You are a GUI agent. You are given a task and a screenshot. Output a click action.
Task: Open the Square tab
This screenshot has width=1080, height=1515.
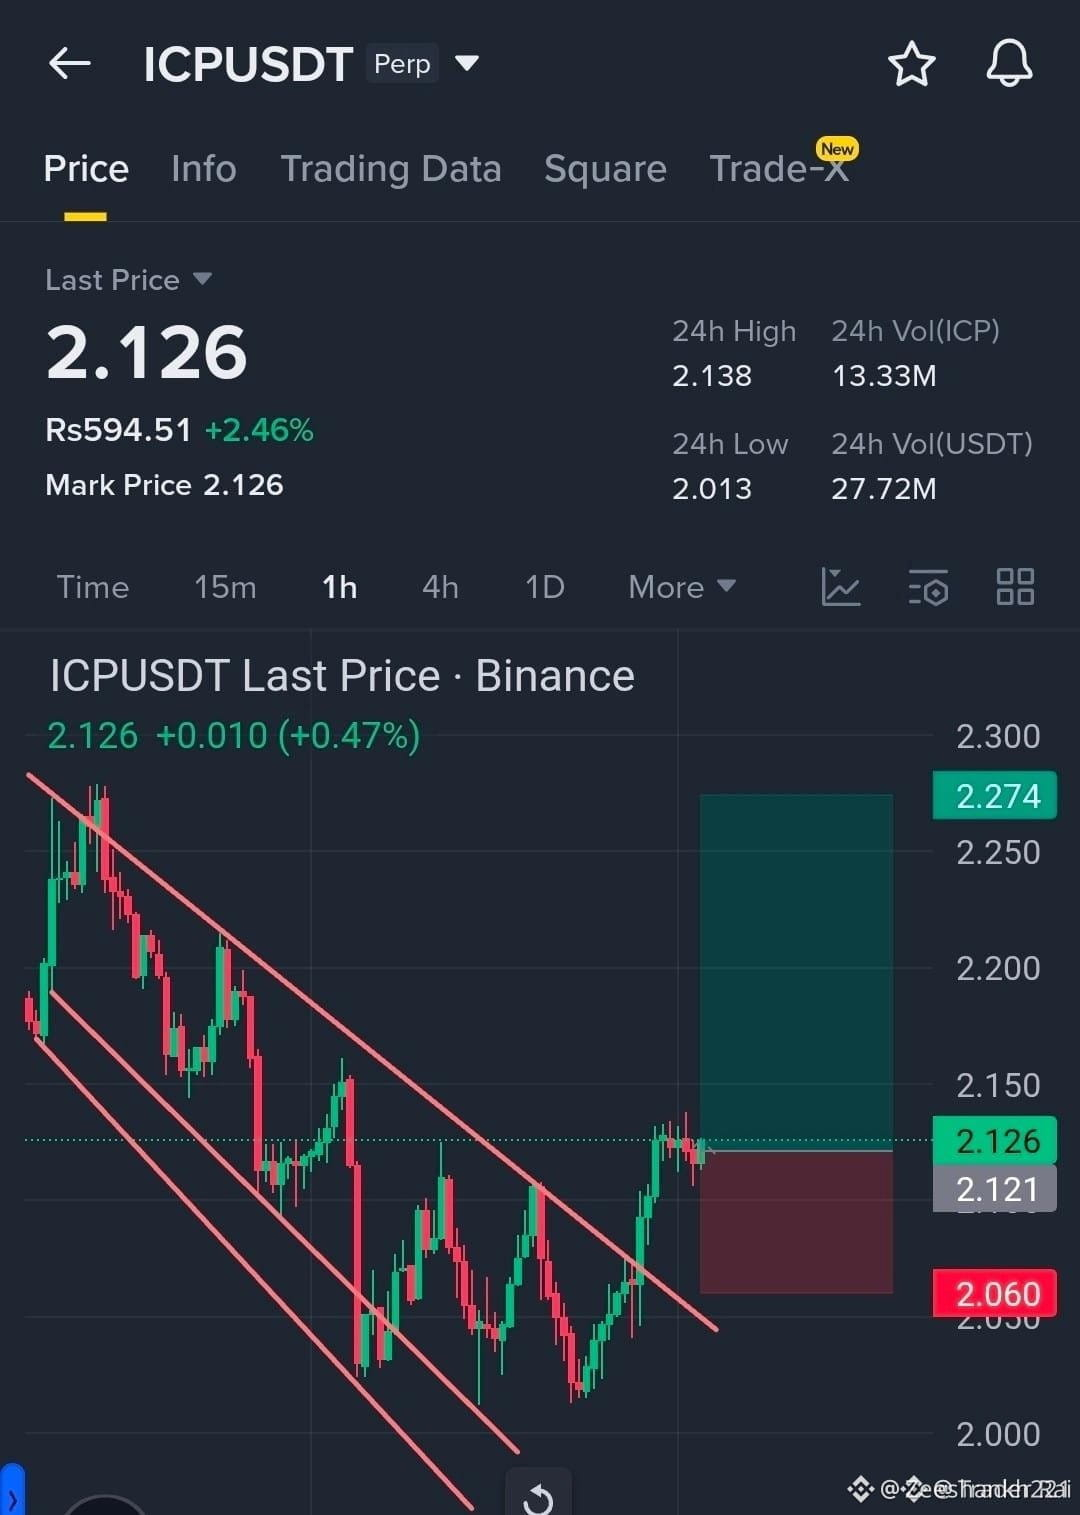[x=605, y=168]
